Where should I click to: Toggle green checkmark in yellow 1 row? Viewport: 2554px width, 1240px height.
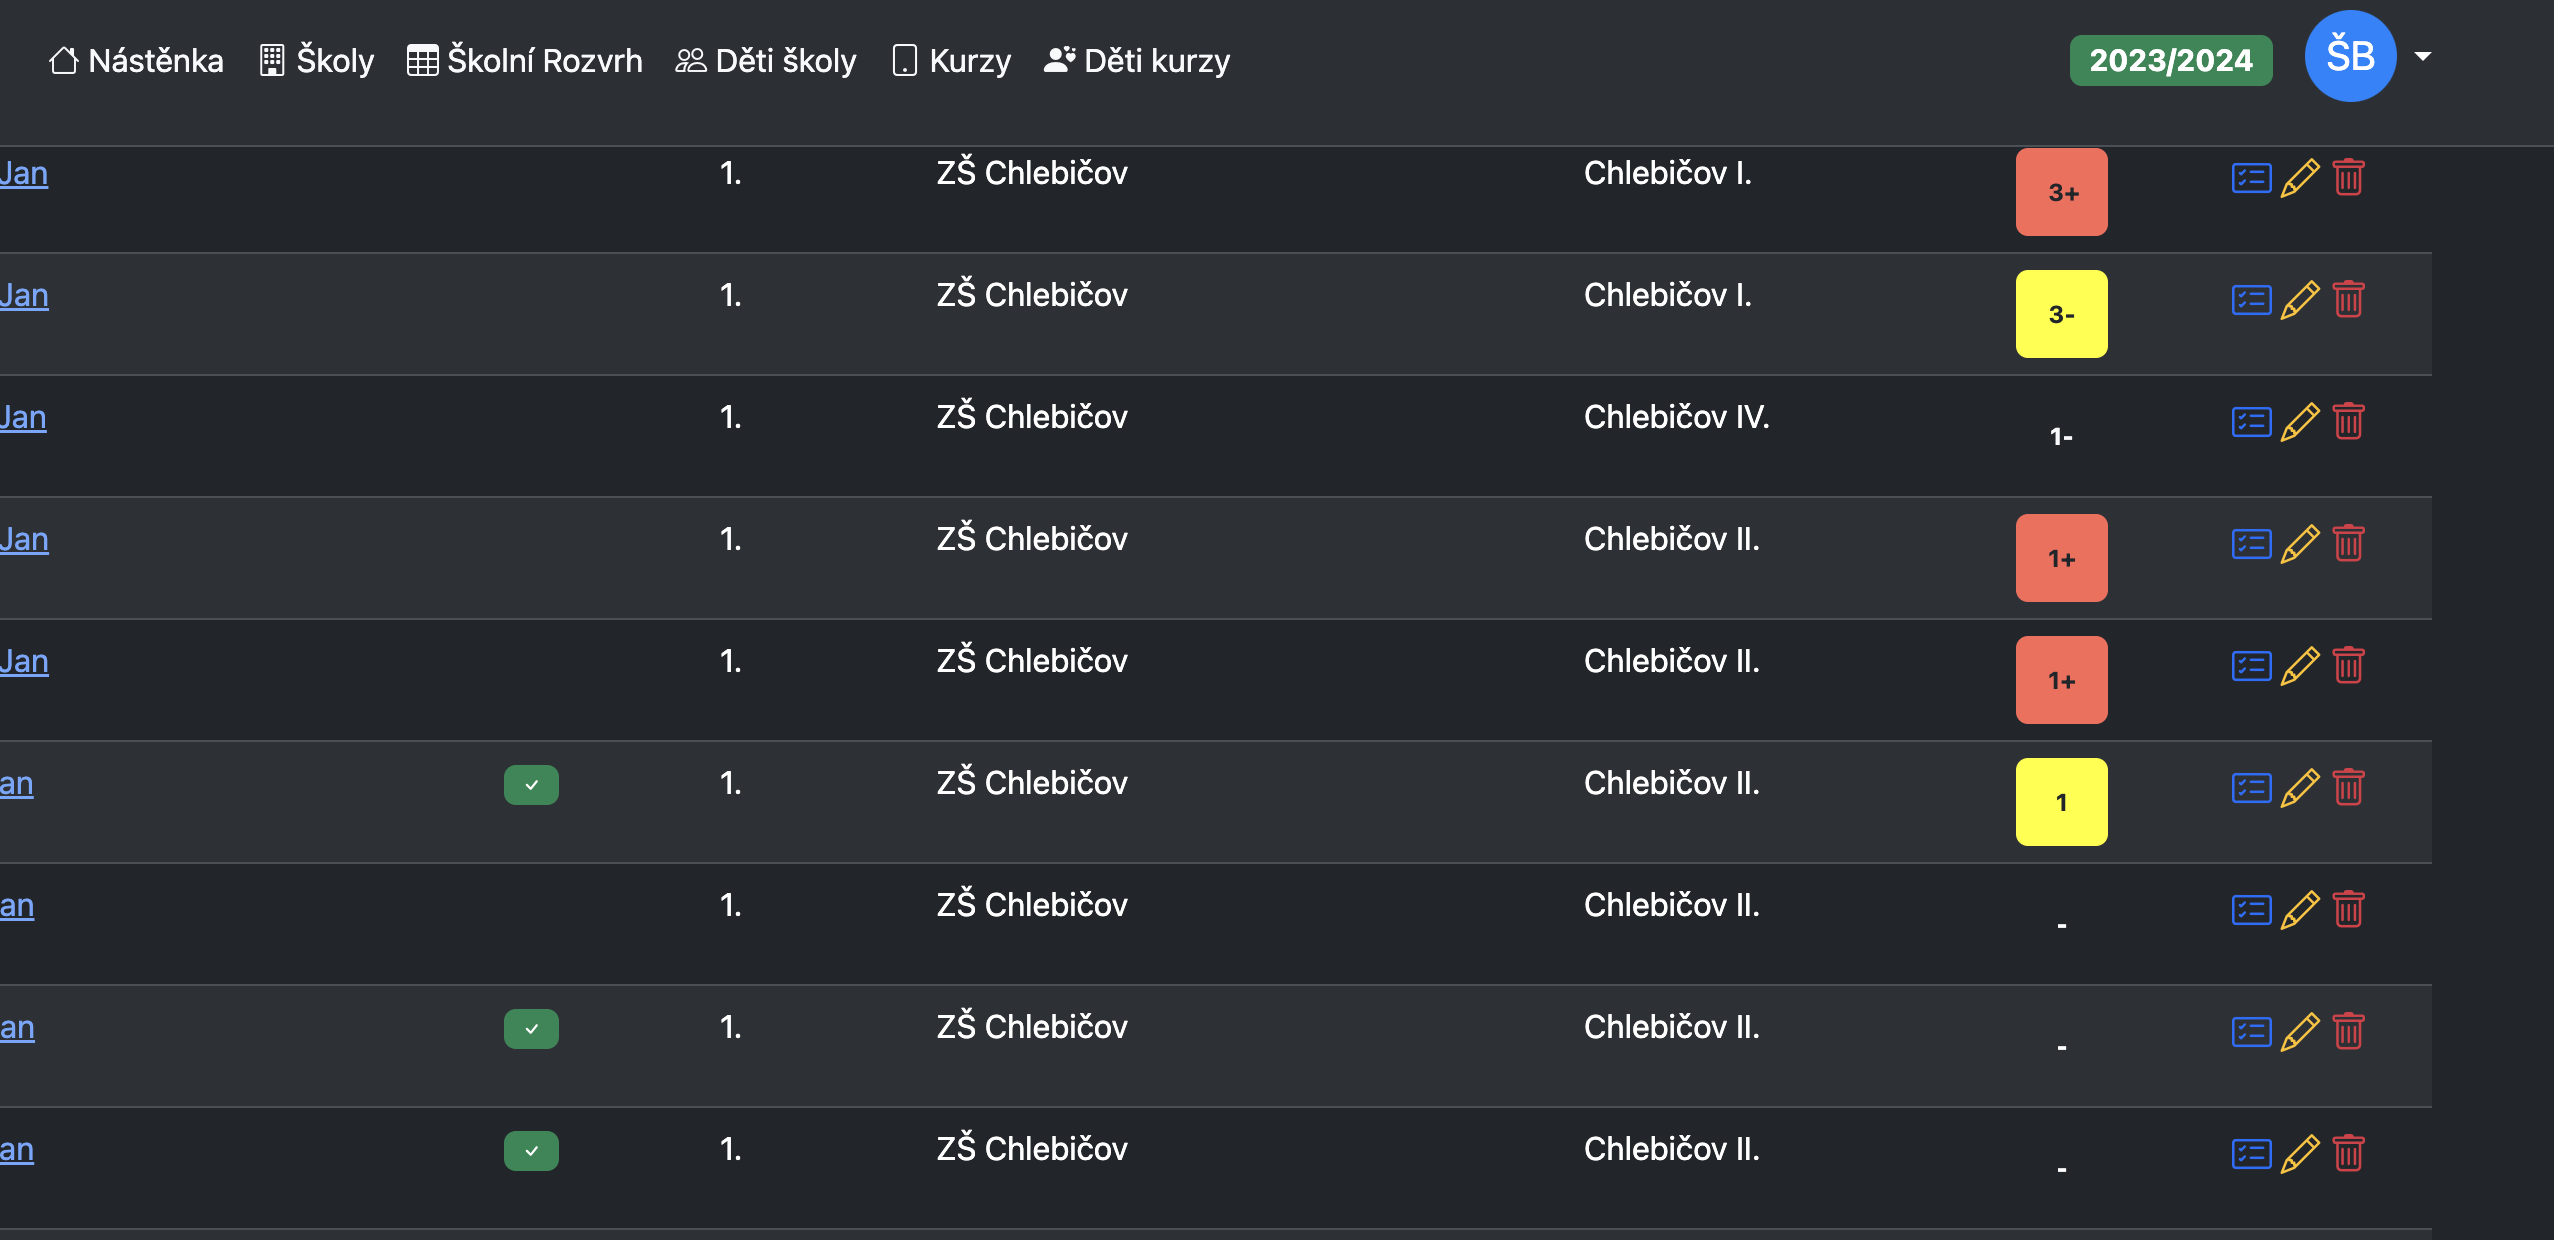531,785
